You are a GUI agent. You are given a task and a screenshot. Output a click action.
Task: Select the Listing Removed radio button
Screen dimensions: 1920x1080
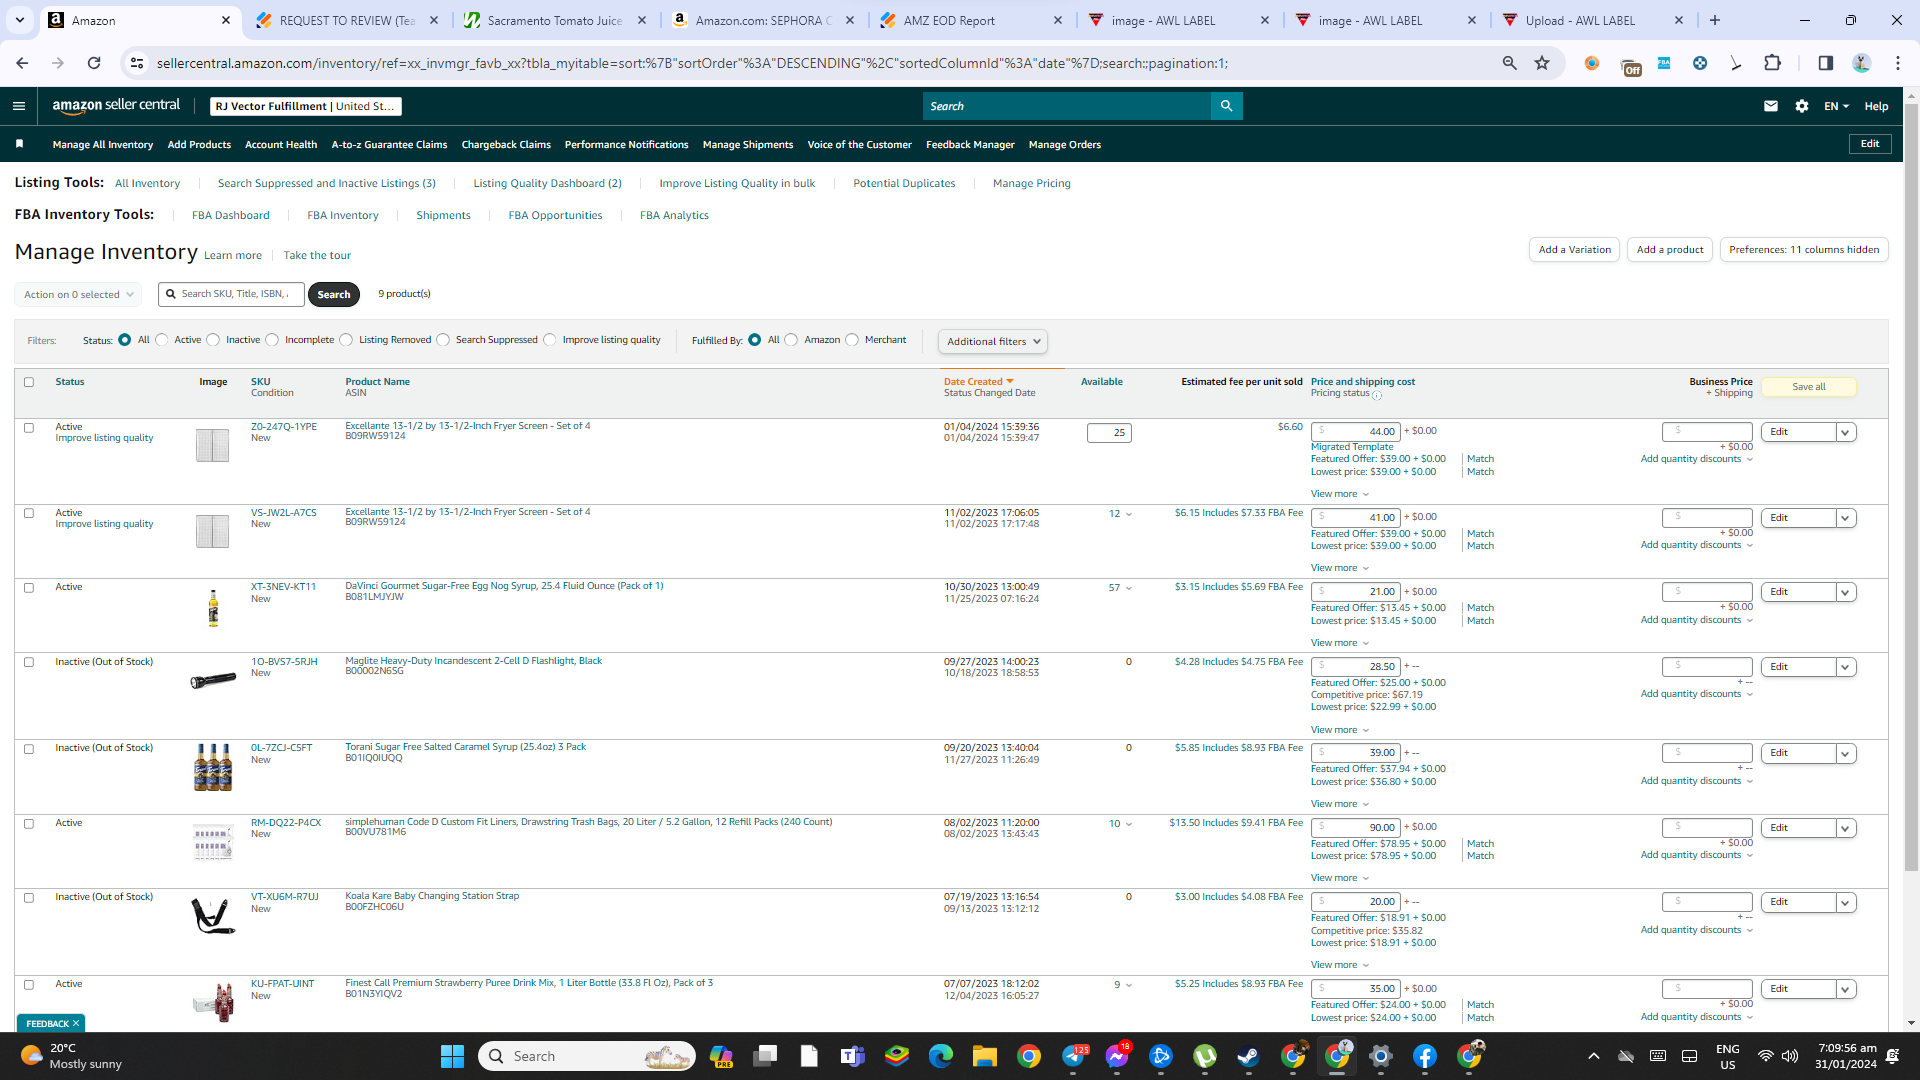(346, 340)
